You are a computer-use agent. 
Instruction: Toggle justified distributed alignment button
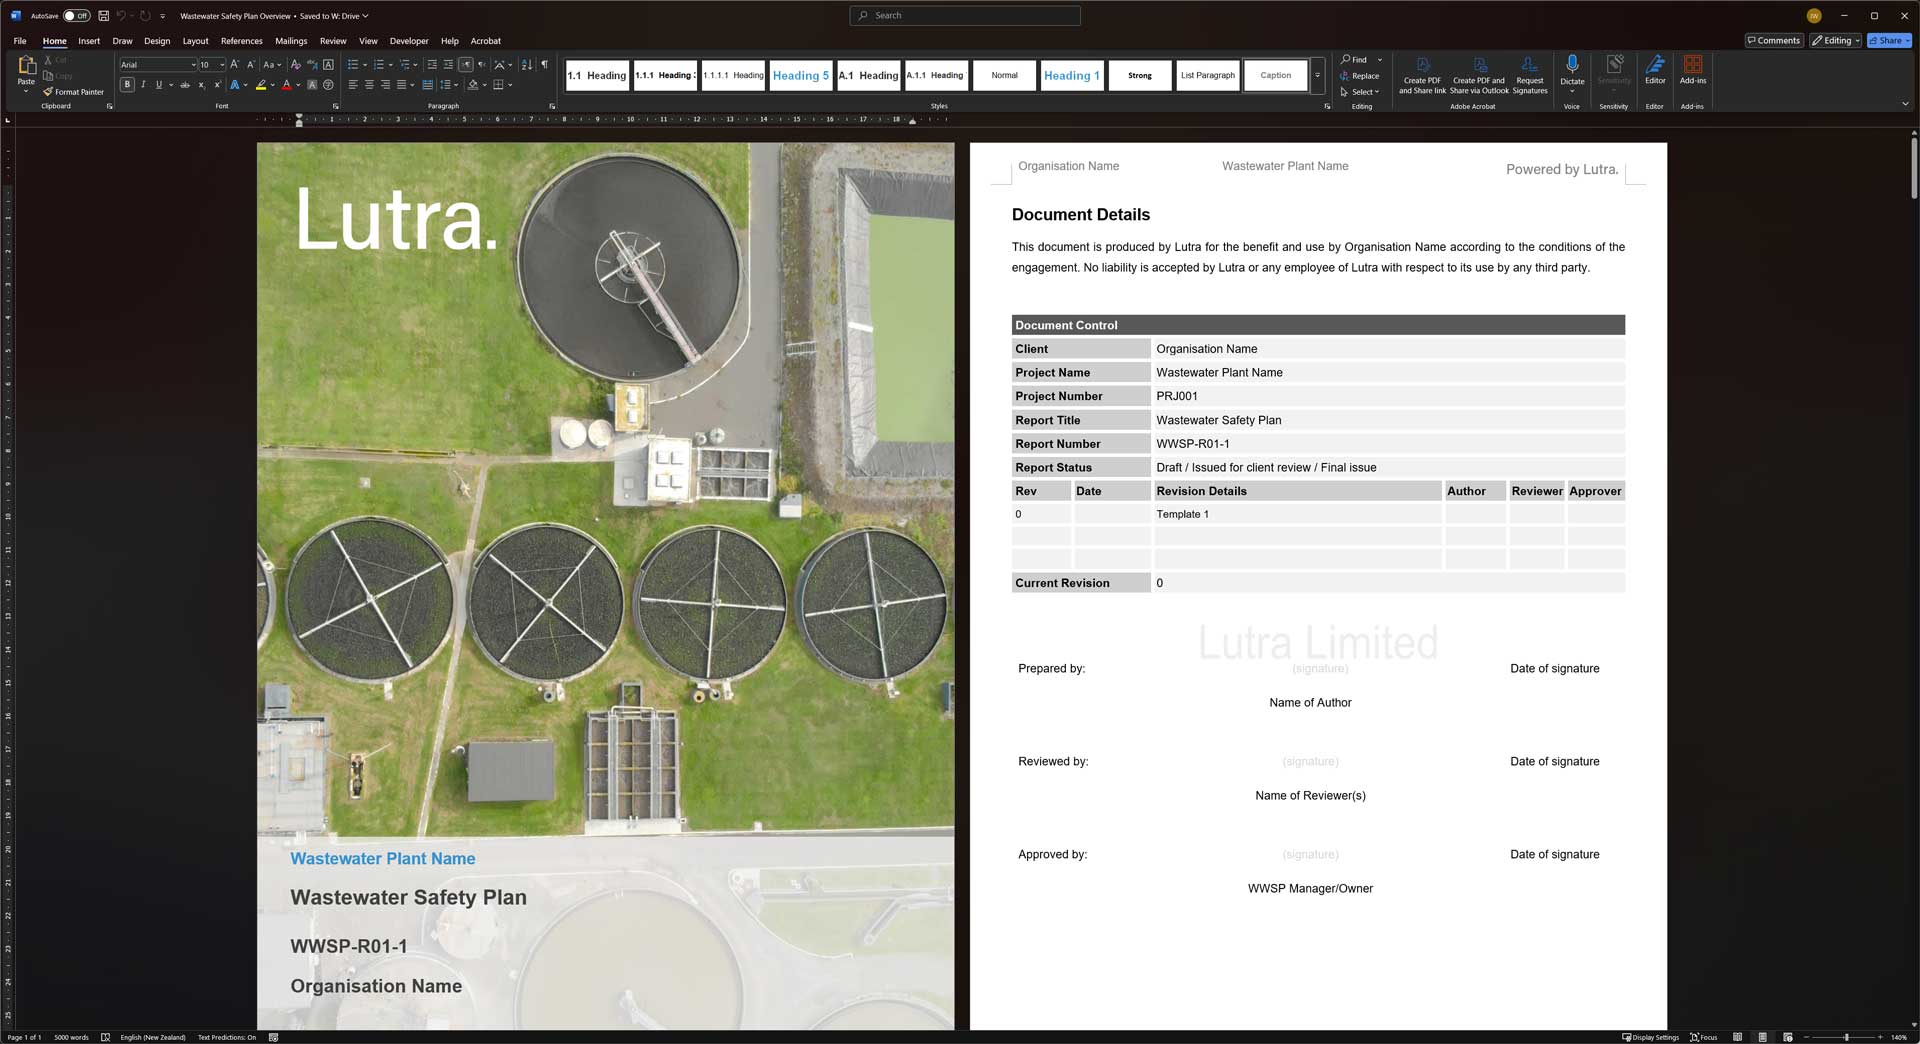pyautogui.click(x=427, y=85)
